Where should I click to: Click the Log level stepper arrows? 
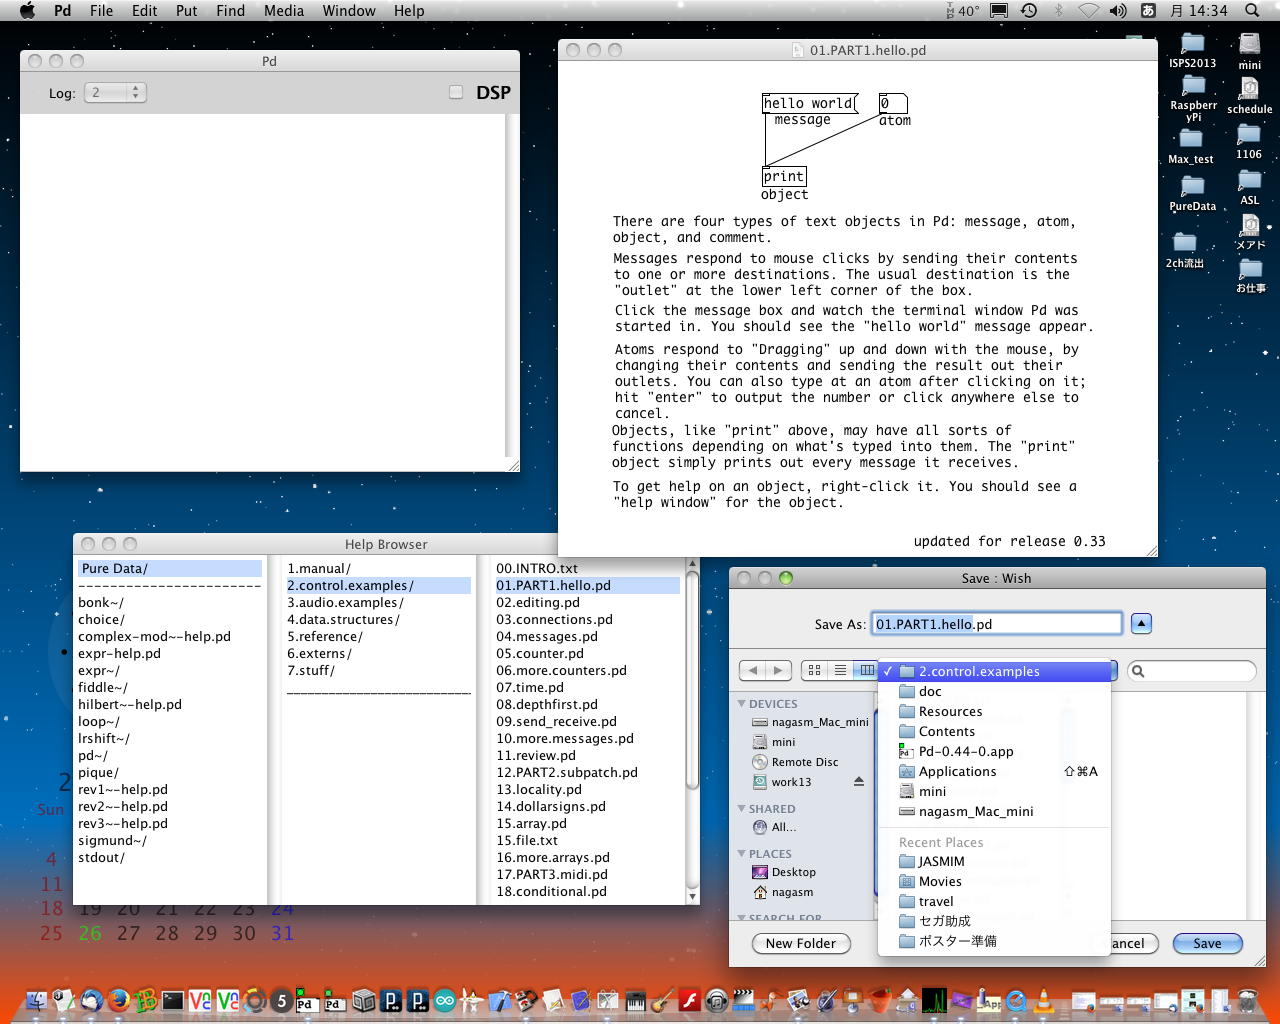(x=137, y=92)
